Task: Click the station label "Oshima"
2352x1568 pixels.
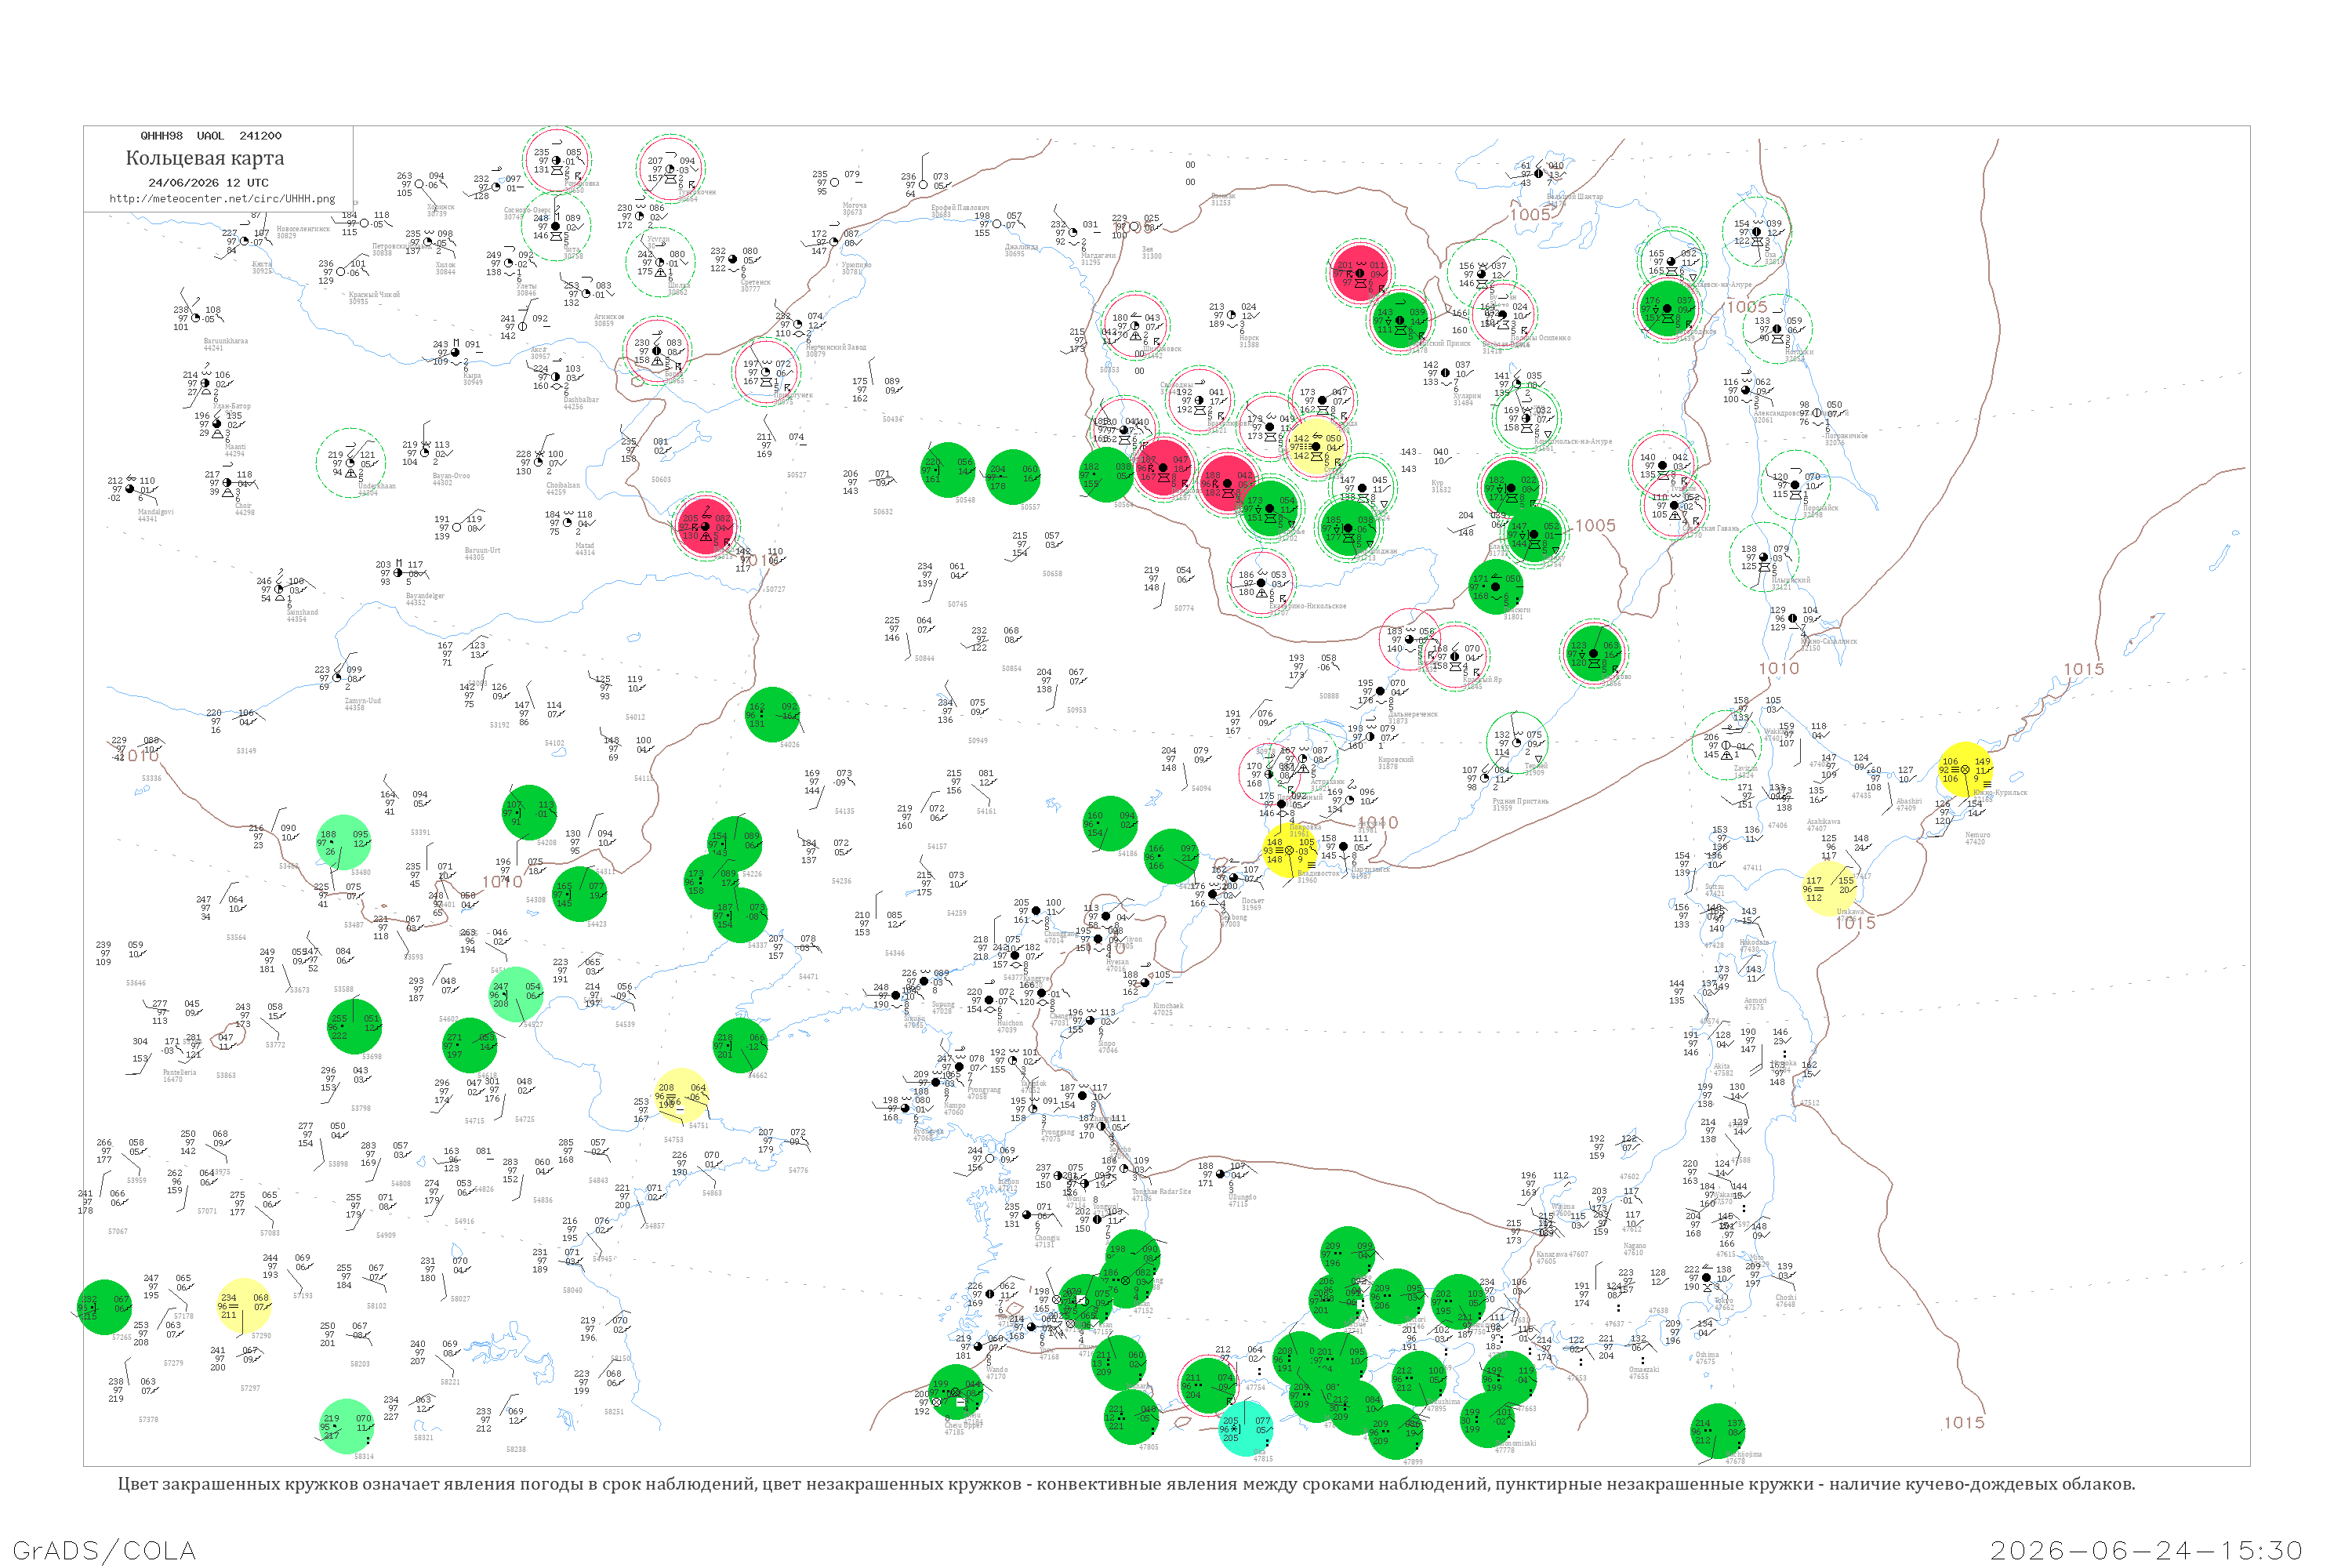Action: [x=1707, y=1355]
